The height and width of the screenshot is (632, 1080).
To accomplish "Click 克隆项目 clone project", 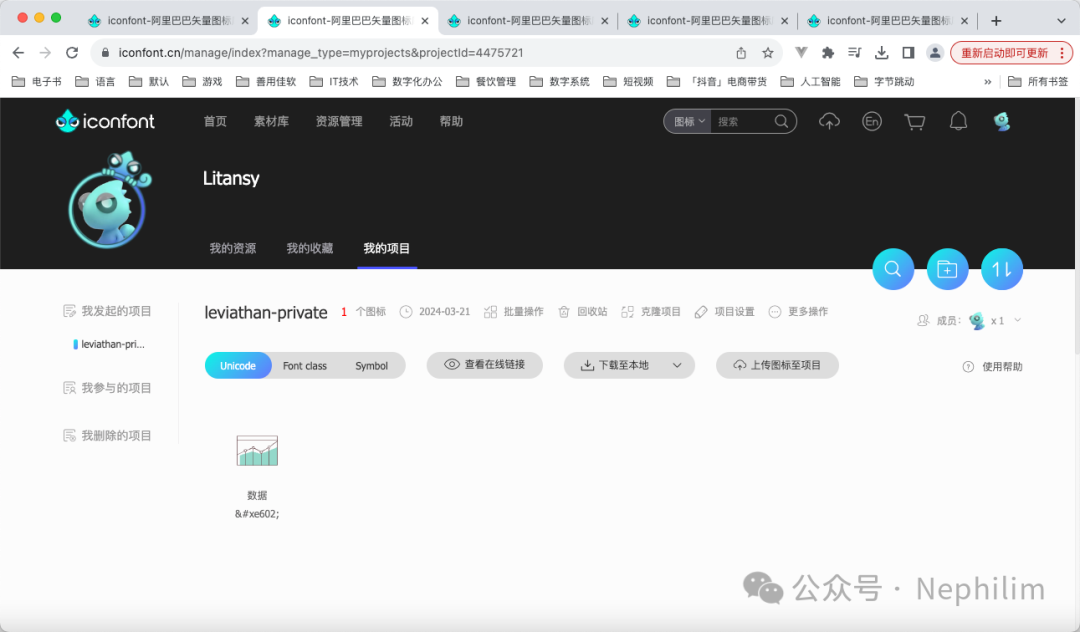I will pyautogui.click(x=651, y=312).
